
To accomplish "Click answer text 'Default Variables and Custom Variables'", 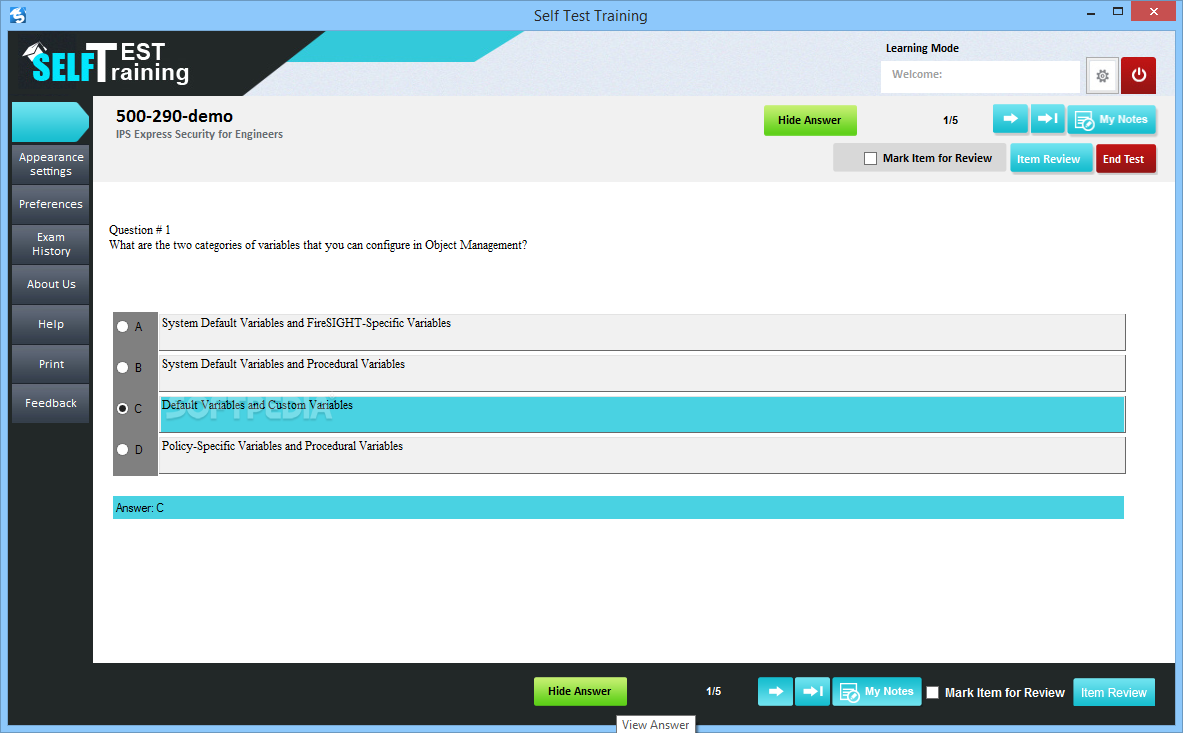I will pyautogui.click(x=257, y=405).
